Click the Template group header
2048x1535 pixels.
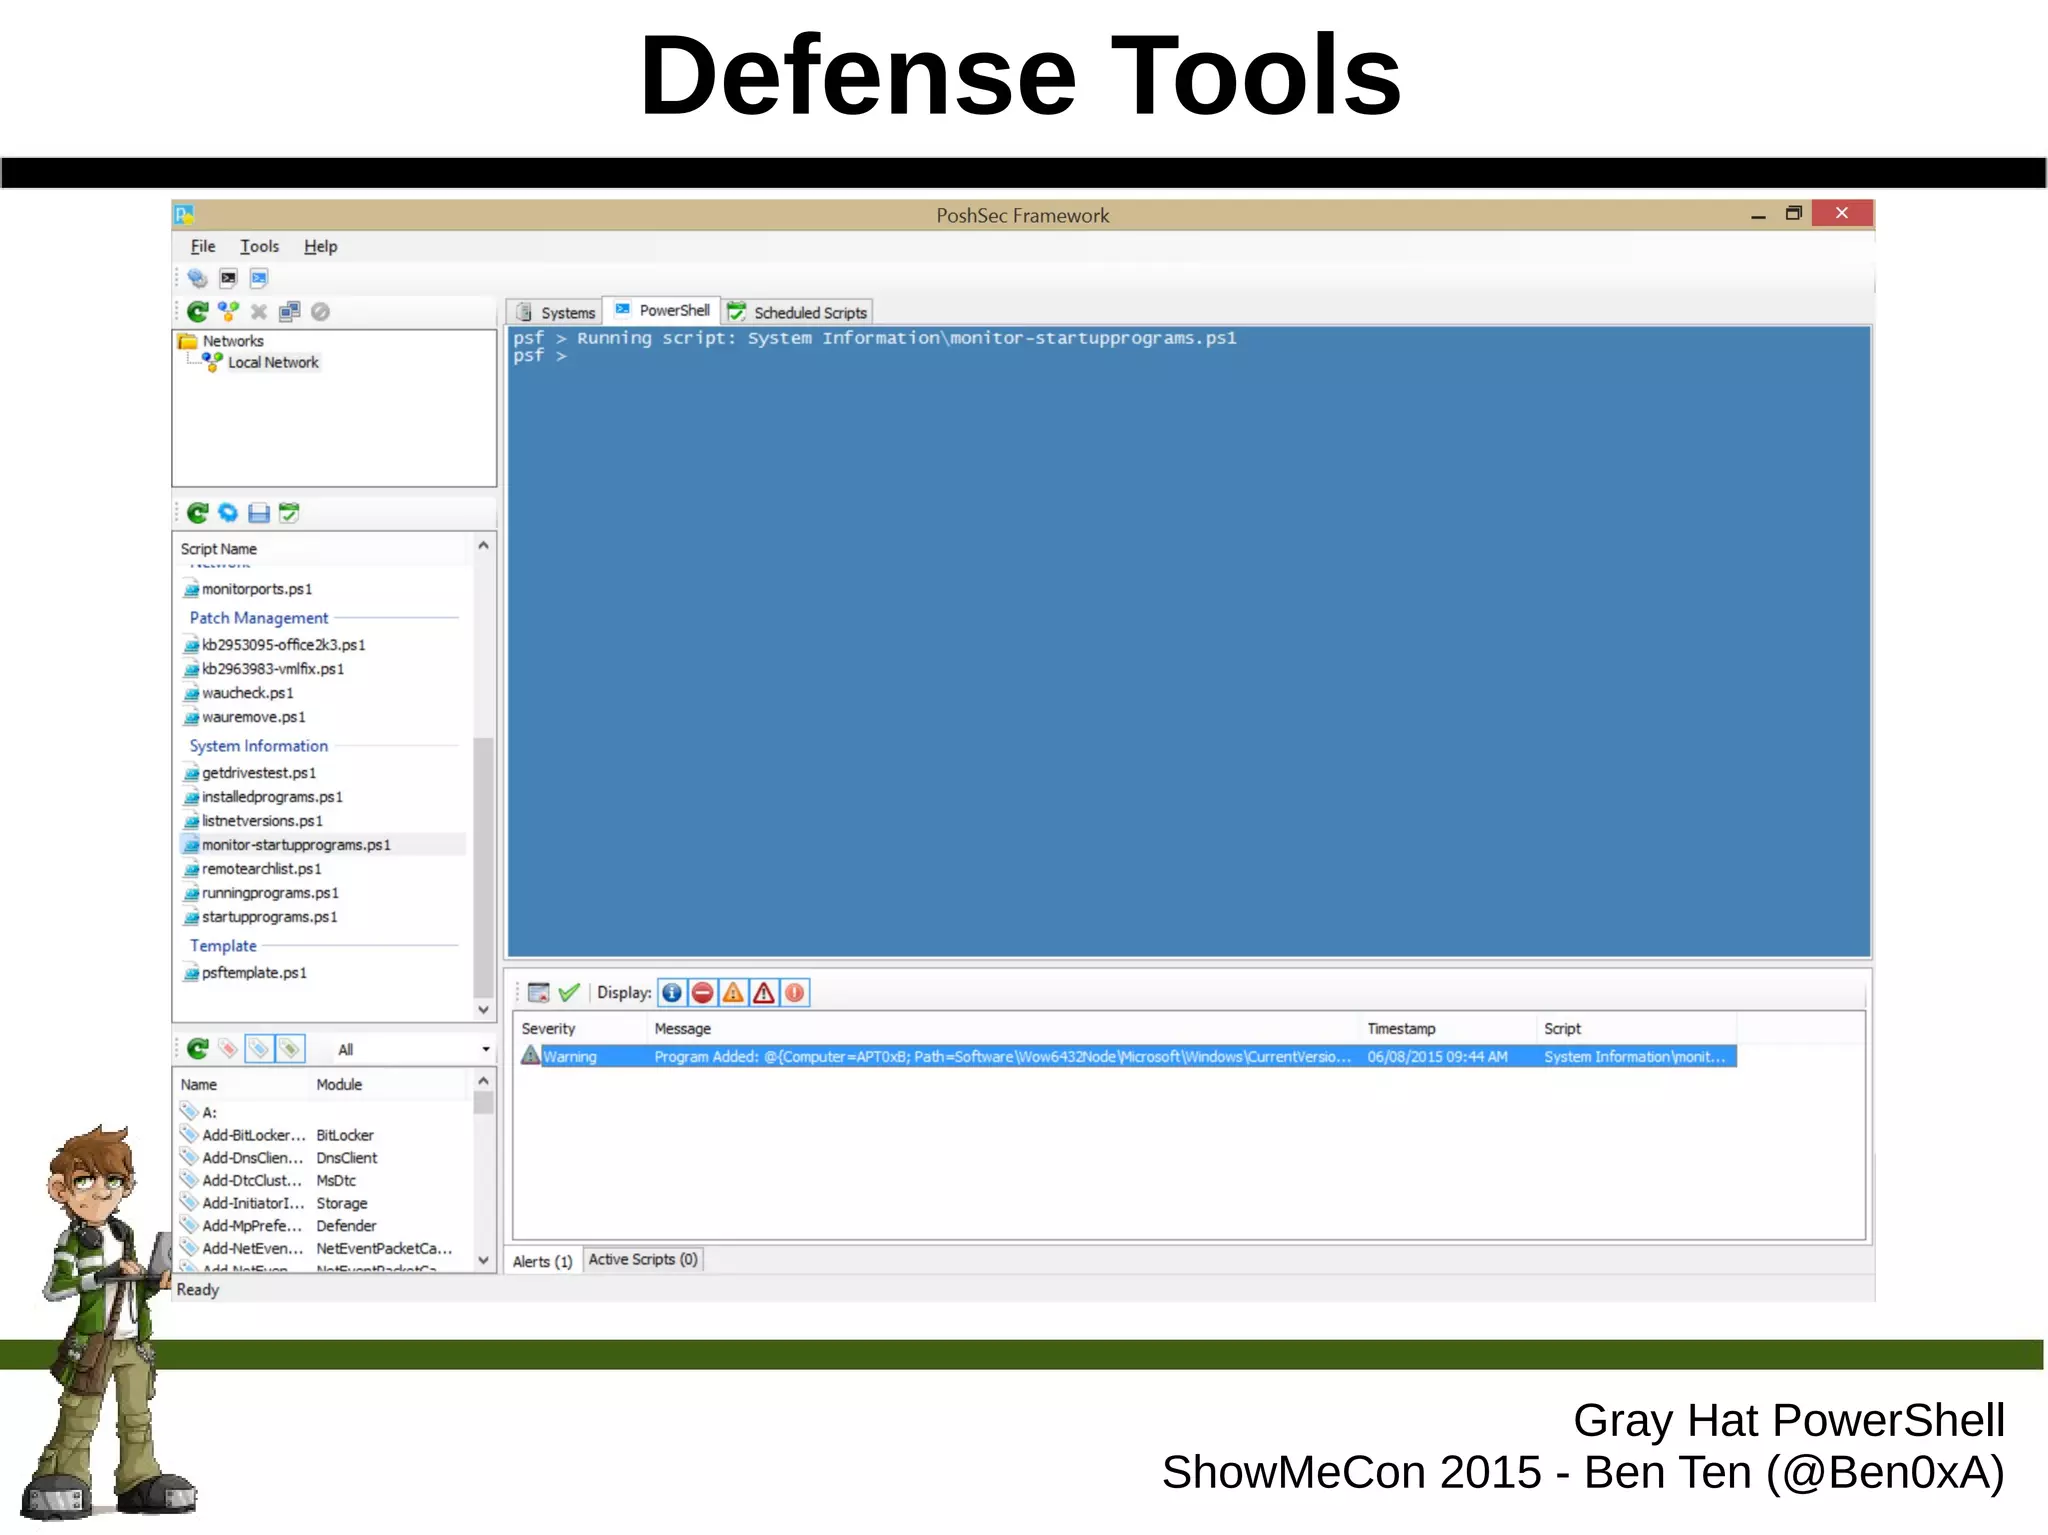pos(223,946)
